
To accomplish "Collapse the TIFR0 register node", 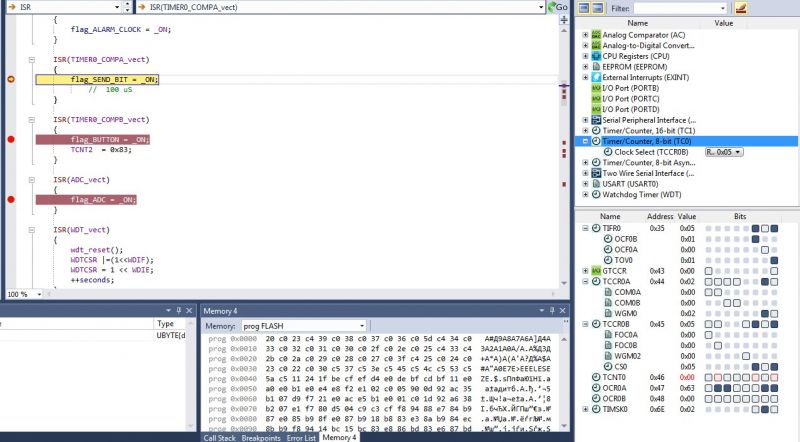I will pos(585,228).
